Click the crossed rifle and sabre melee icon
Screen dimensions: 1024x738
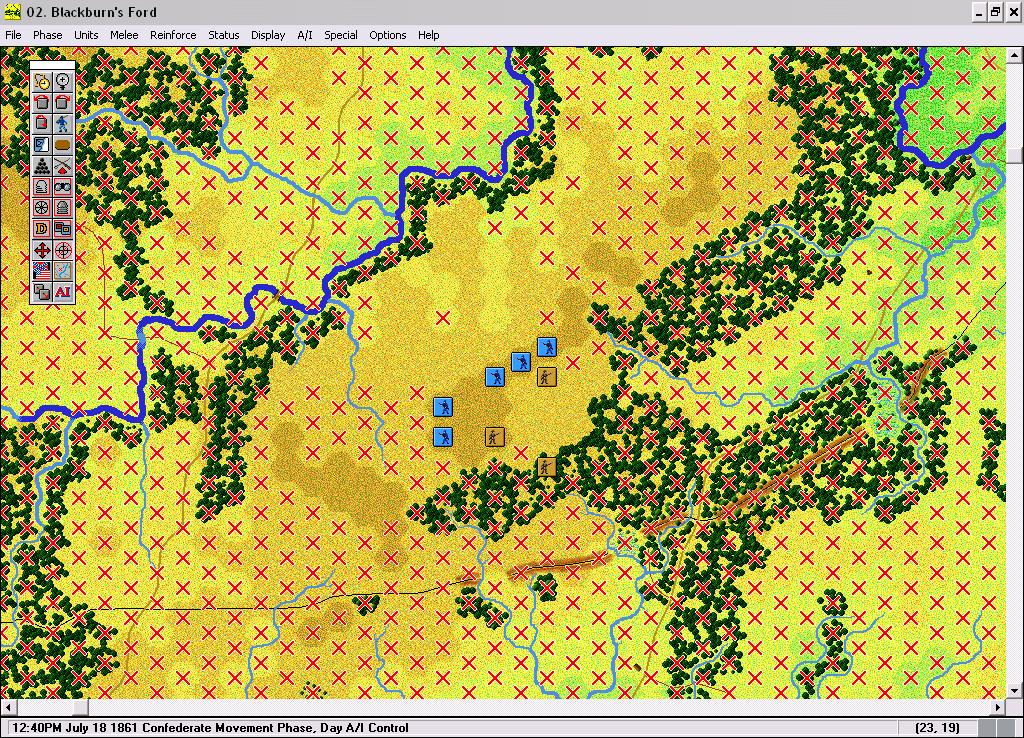[63, 165]
